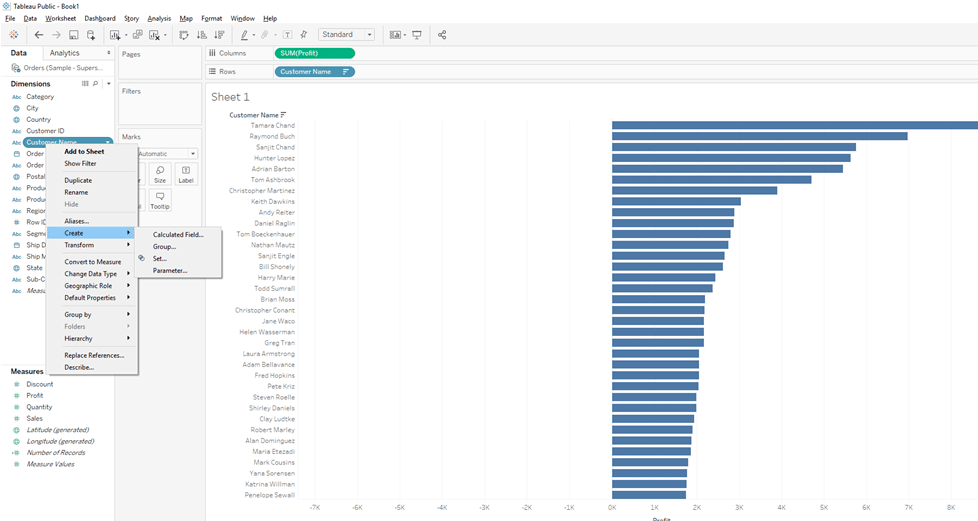Image resolution: width=978 pixels, height=521 pixels.
Task: Click the New Worksheet toolbar icon
Action: click(x=115, y=35)
